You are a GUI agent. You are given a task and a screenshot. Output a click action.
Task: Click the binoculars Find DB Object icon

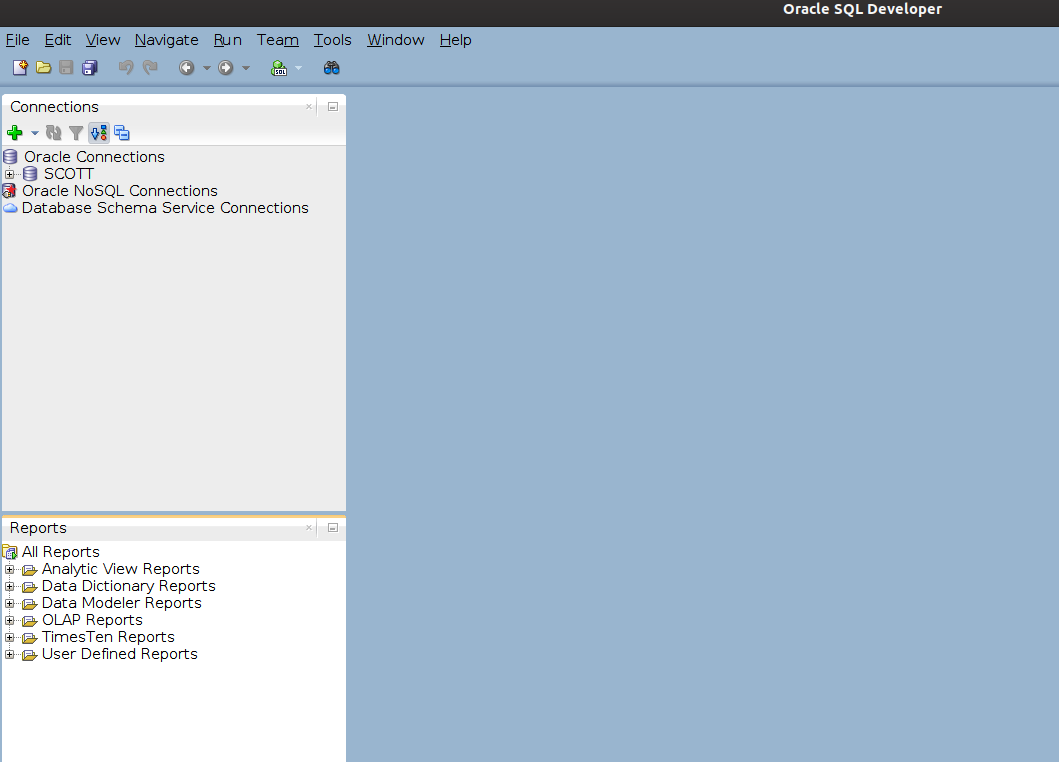click(x=332, y=68)
